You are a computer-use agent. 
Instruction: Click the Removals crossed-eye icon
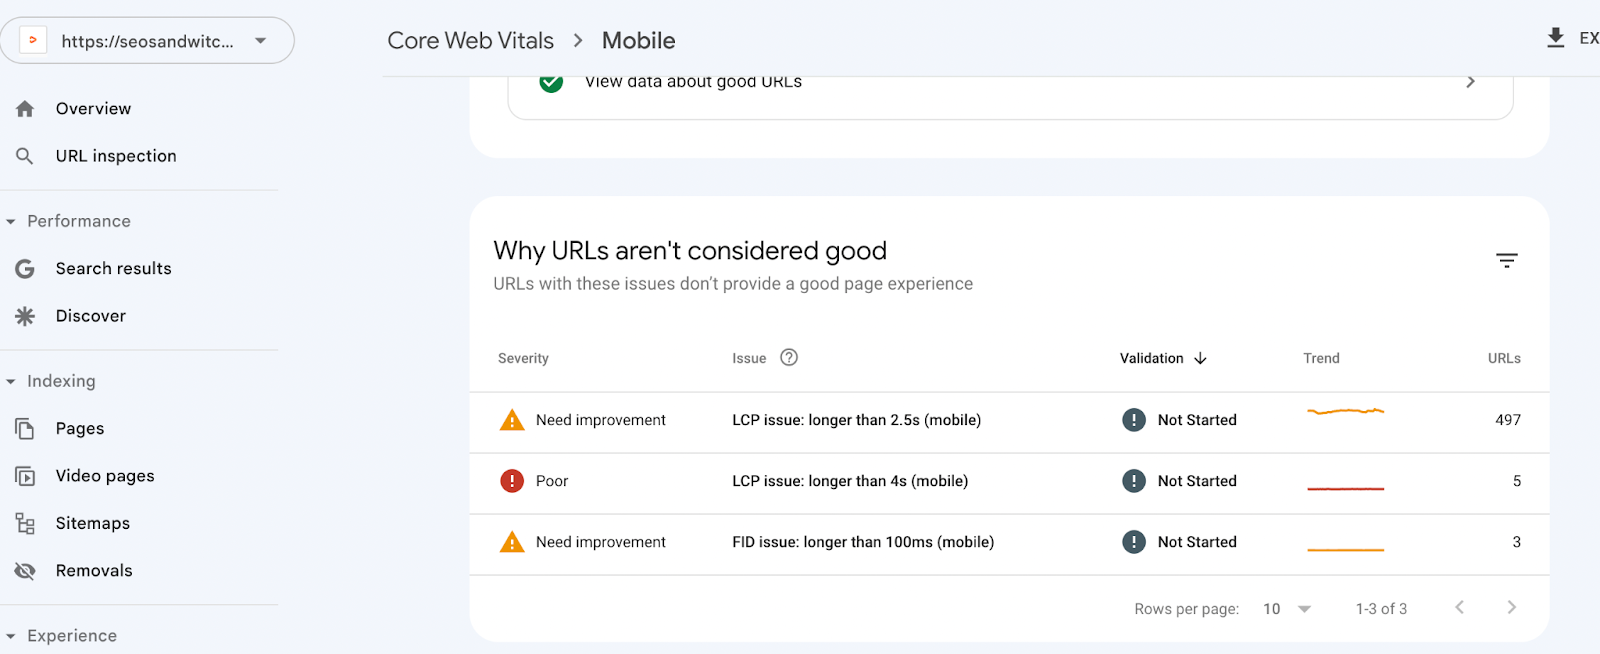[x=25, y=571]
